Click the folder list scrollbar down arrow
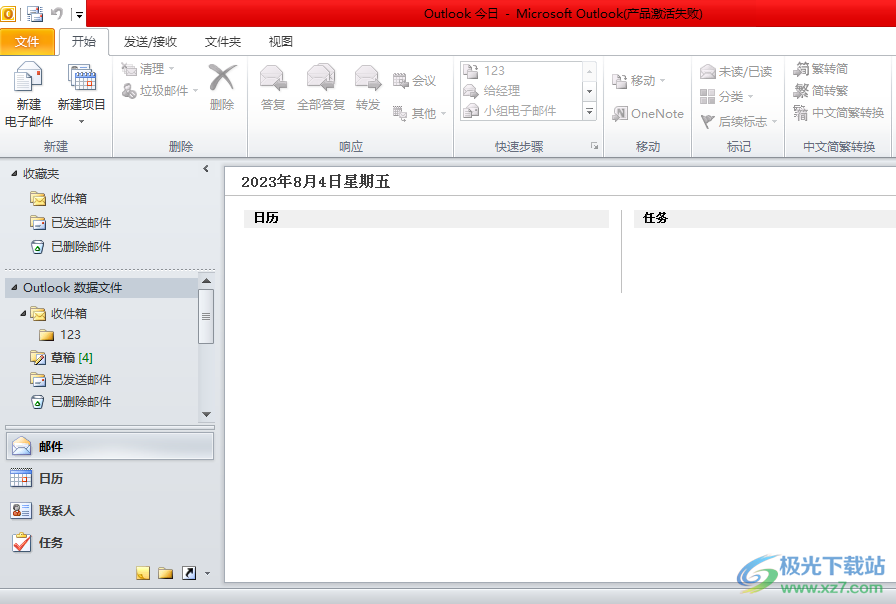Viewport: 896px width, 604px height. click(x=206, y=414)
